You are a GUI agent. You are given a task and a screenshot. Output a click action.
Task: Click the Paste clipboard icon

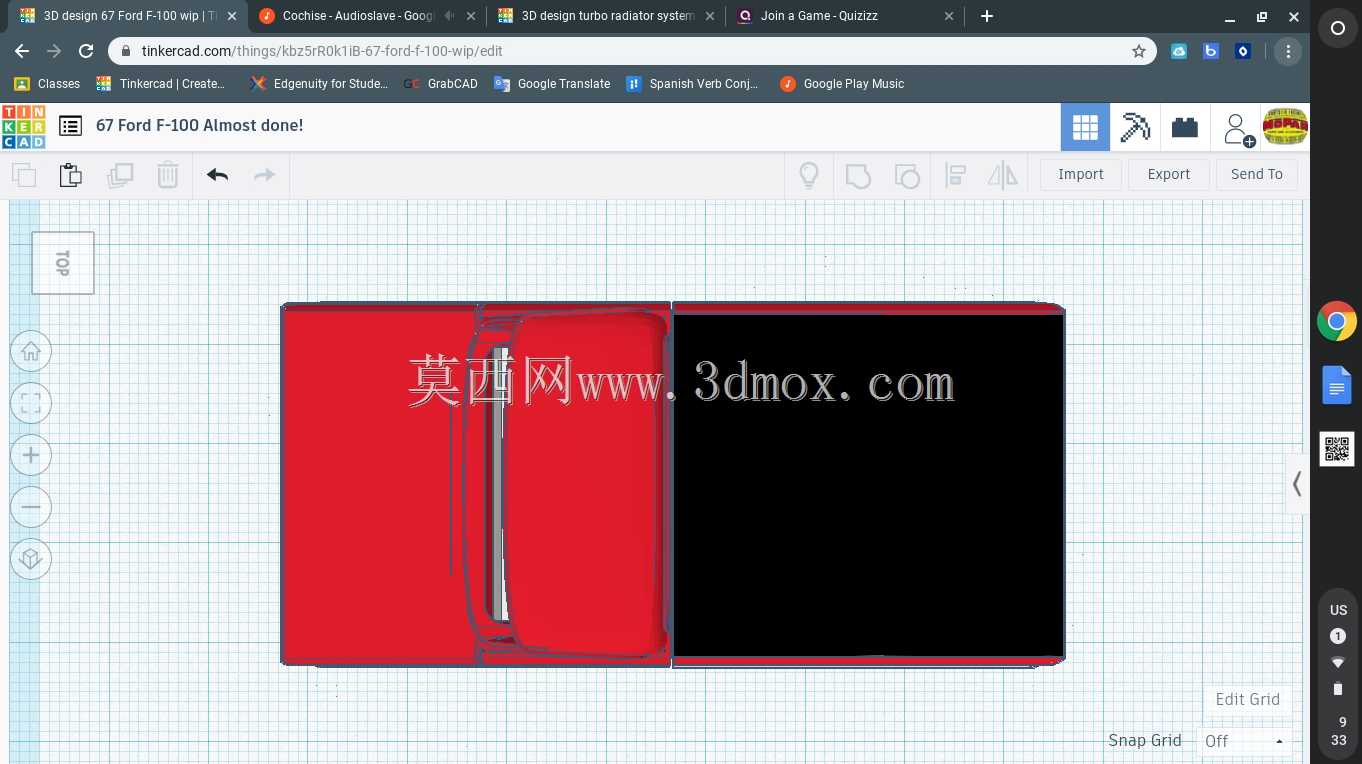(x=71, y=175)
